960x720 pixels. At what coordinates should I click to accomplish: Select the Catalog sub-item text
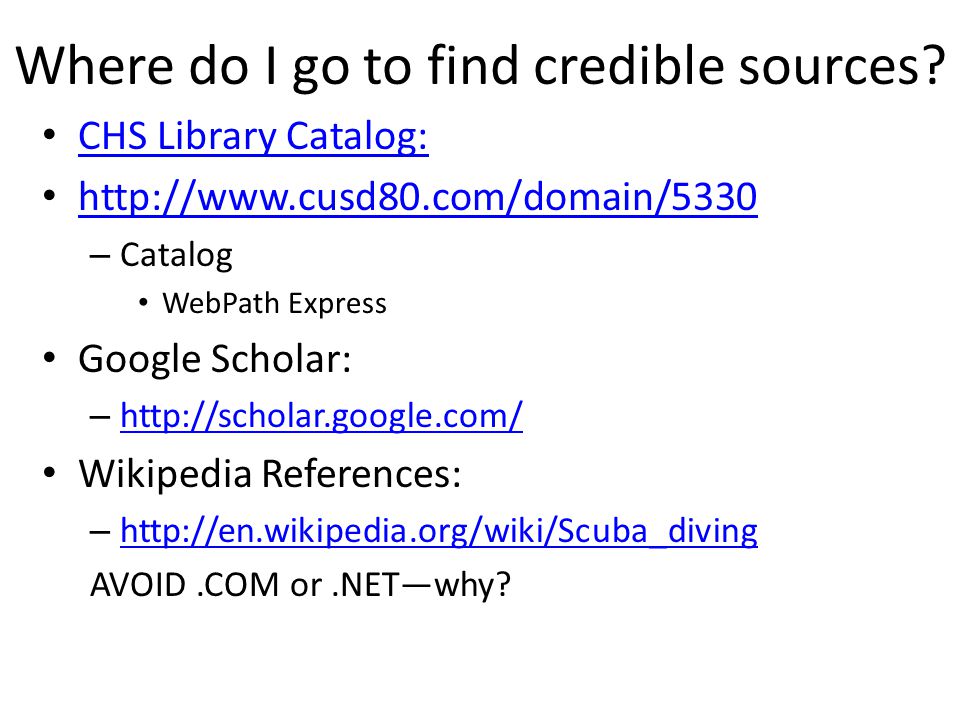click(x=176, y=255)
